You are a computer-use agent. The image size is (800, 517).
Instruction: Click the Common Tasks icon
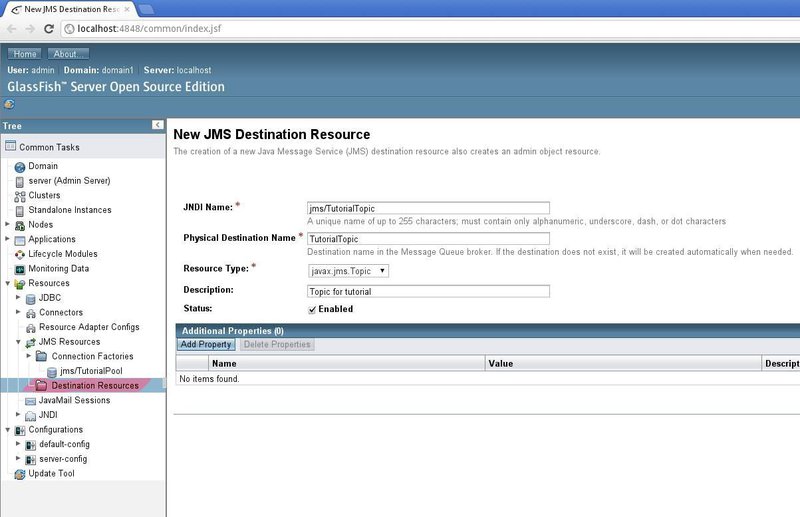pyautogui.click(x=10, y=146)
